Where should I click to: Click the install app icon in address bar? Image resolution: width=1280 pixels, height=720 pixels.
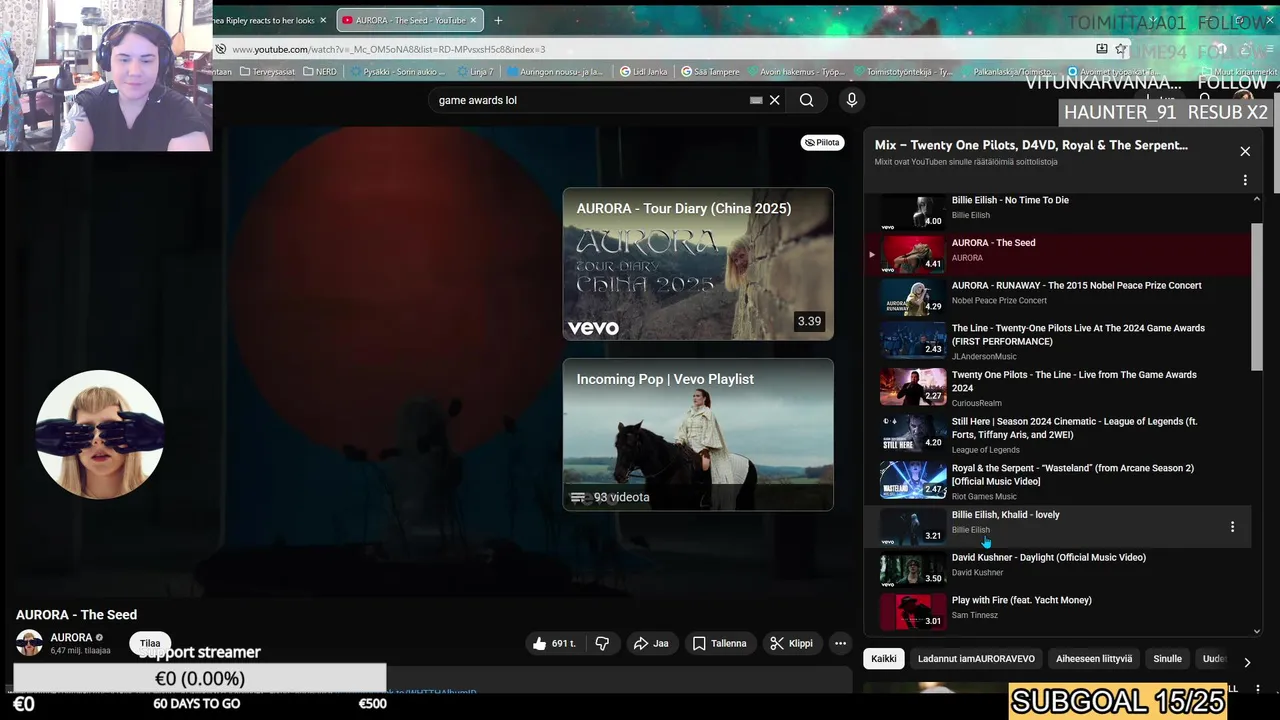[x=1101, y=49]
